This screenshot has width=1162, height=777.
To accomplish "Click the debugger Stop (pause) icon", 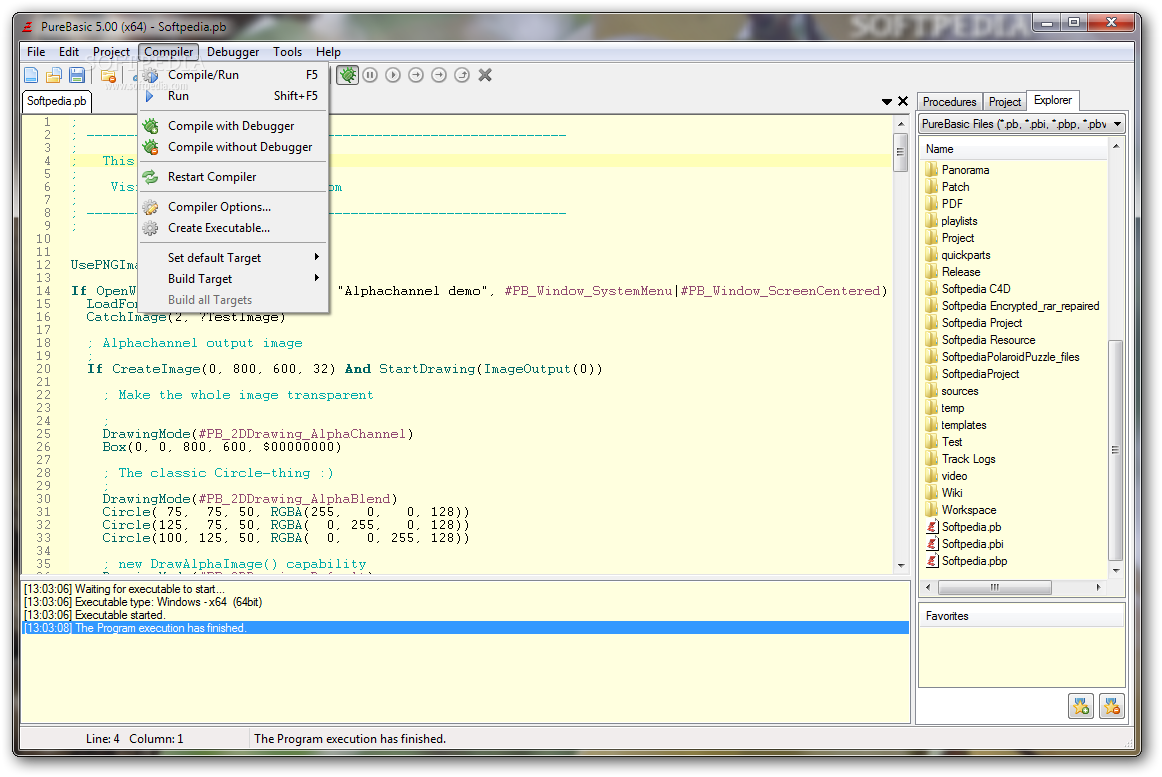I will 371,75.
